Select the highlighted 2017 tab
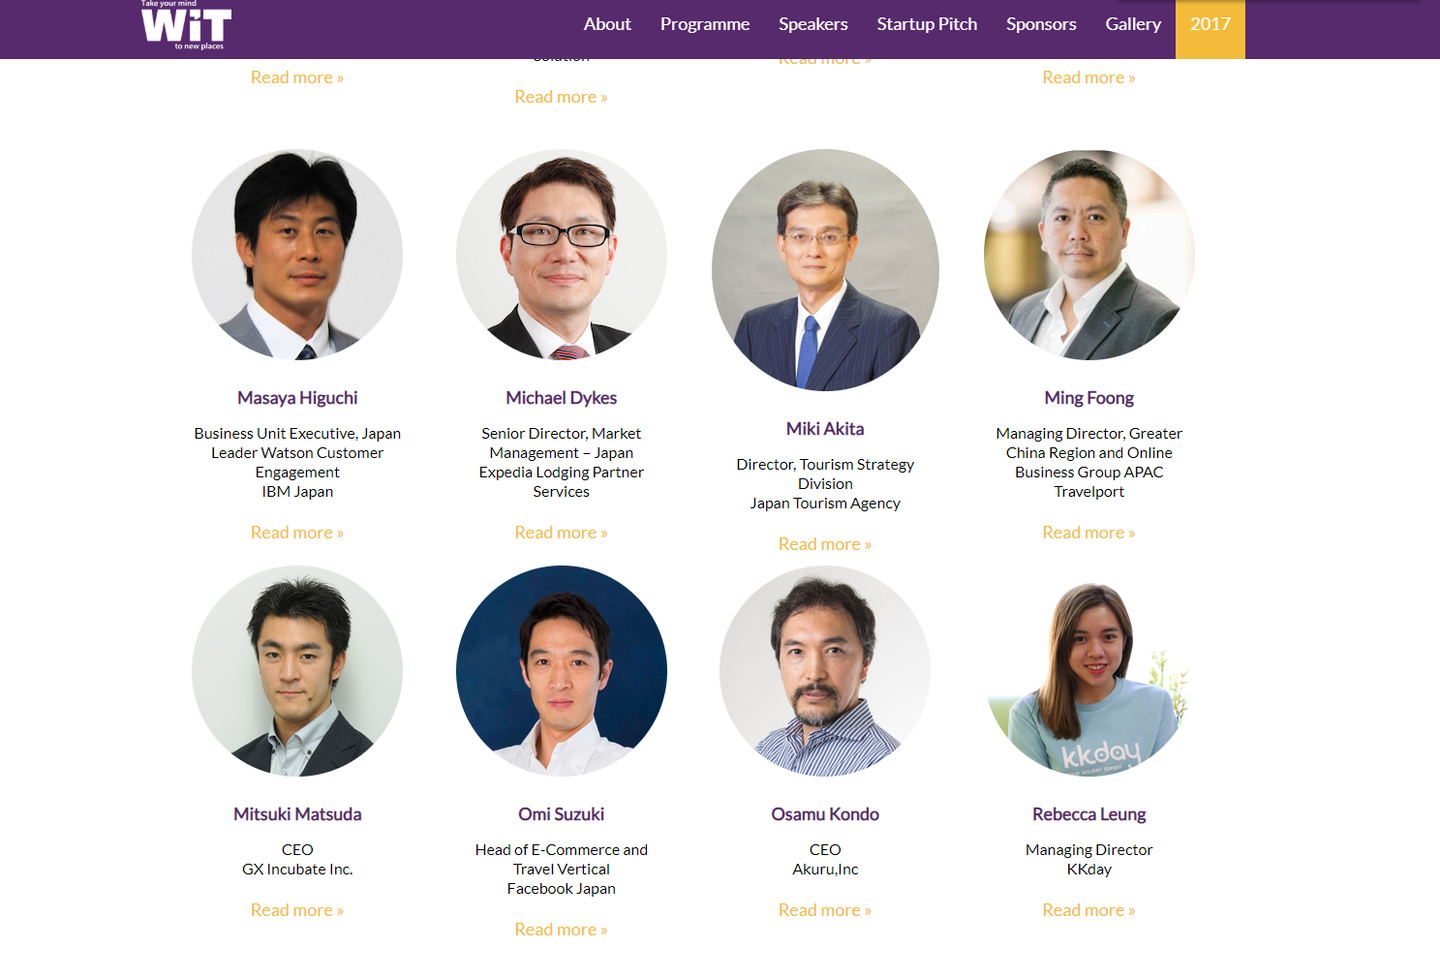 click(x=1210, y=24)
